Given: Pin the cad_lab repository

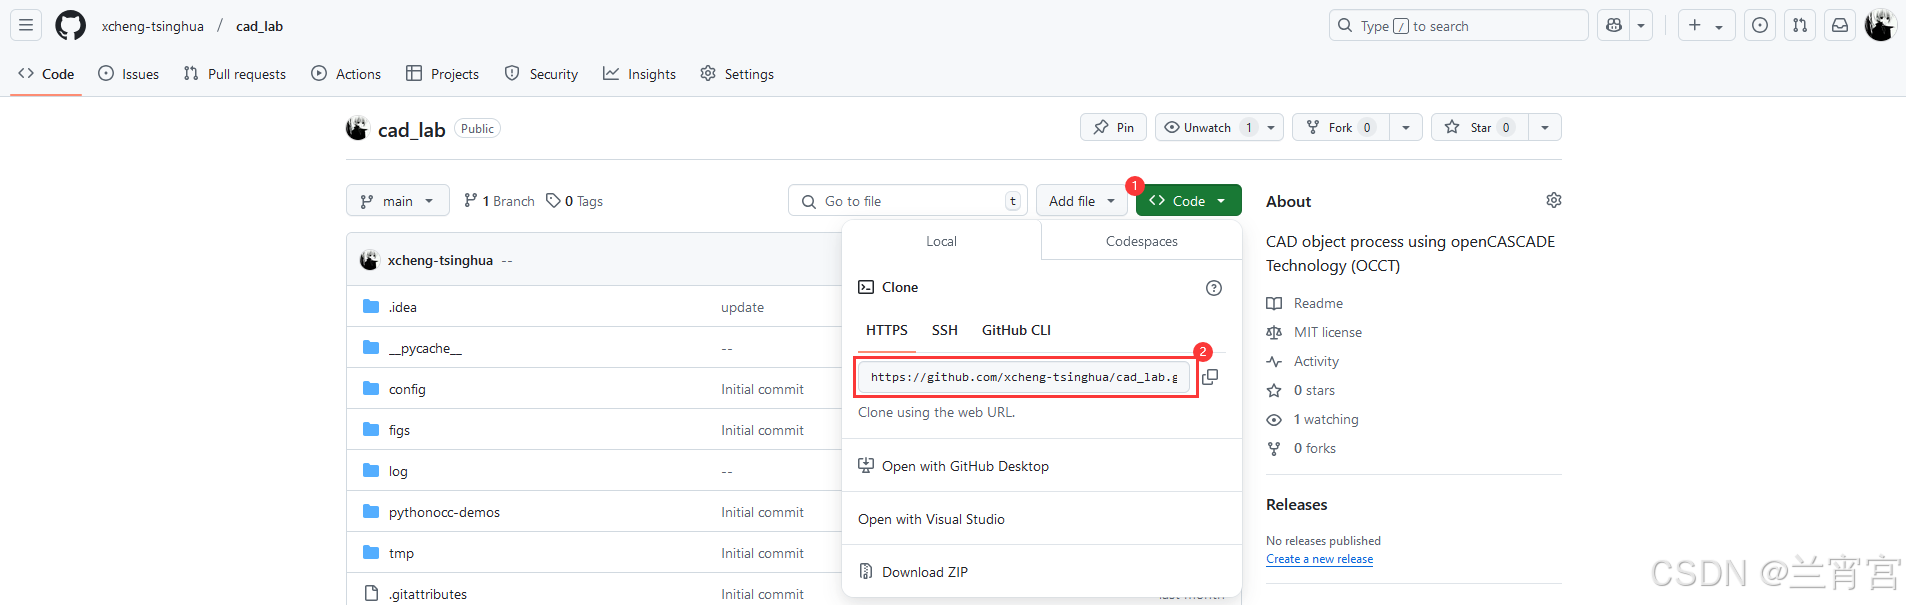Looking at the screenshot, I should 1113,127.
